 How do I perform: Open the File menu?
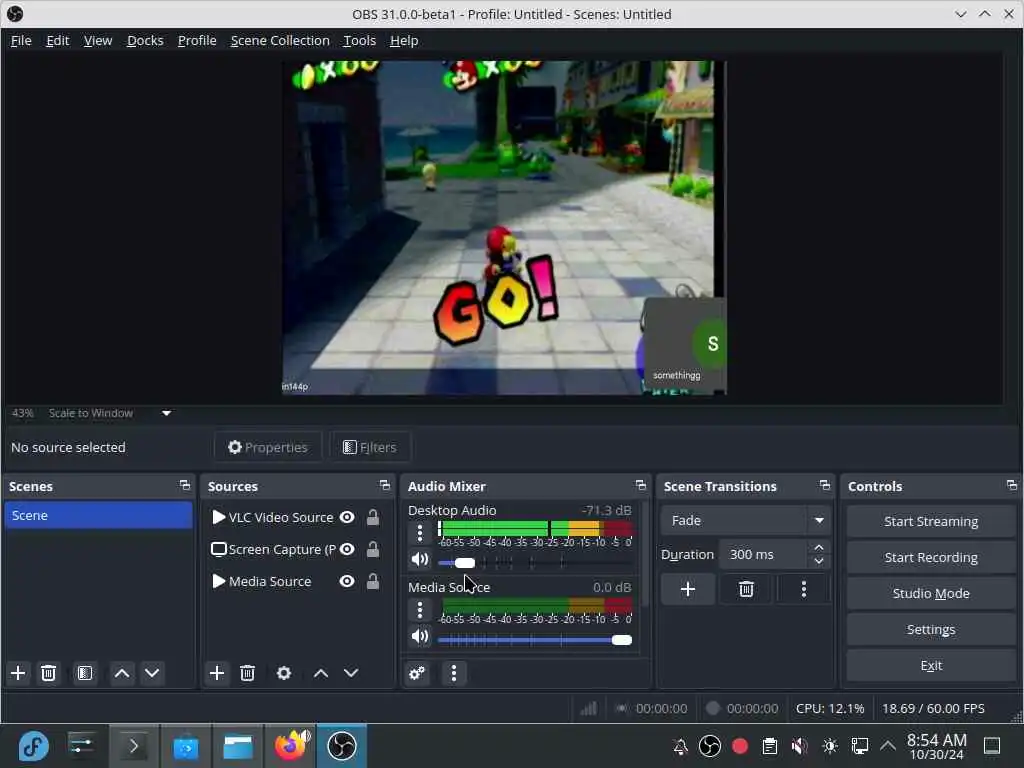click(x=21, y=40)
